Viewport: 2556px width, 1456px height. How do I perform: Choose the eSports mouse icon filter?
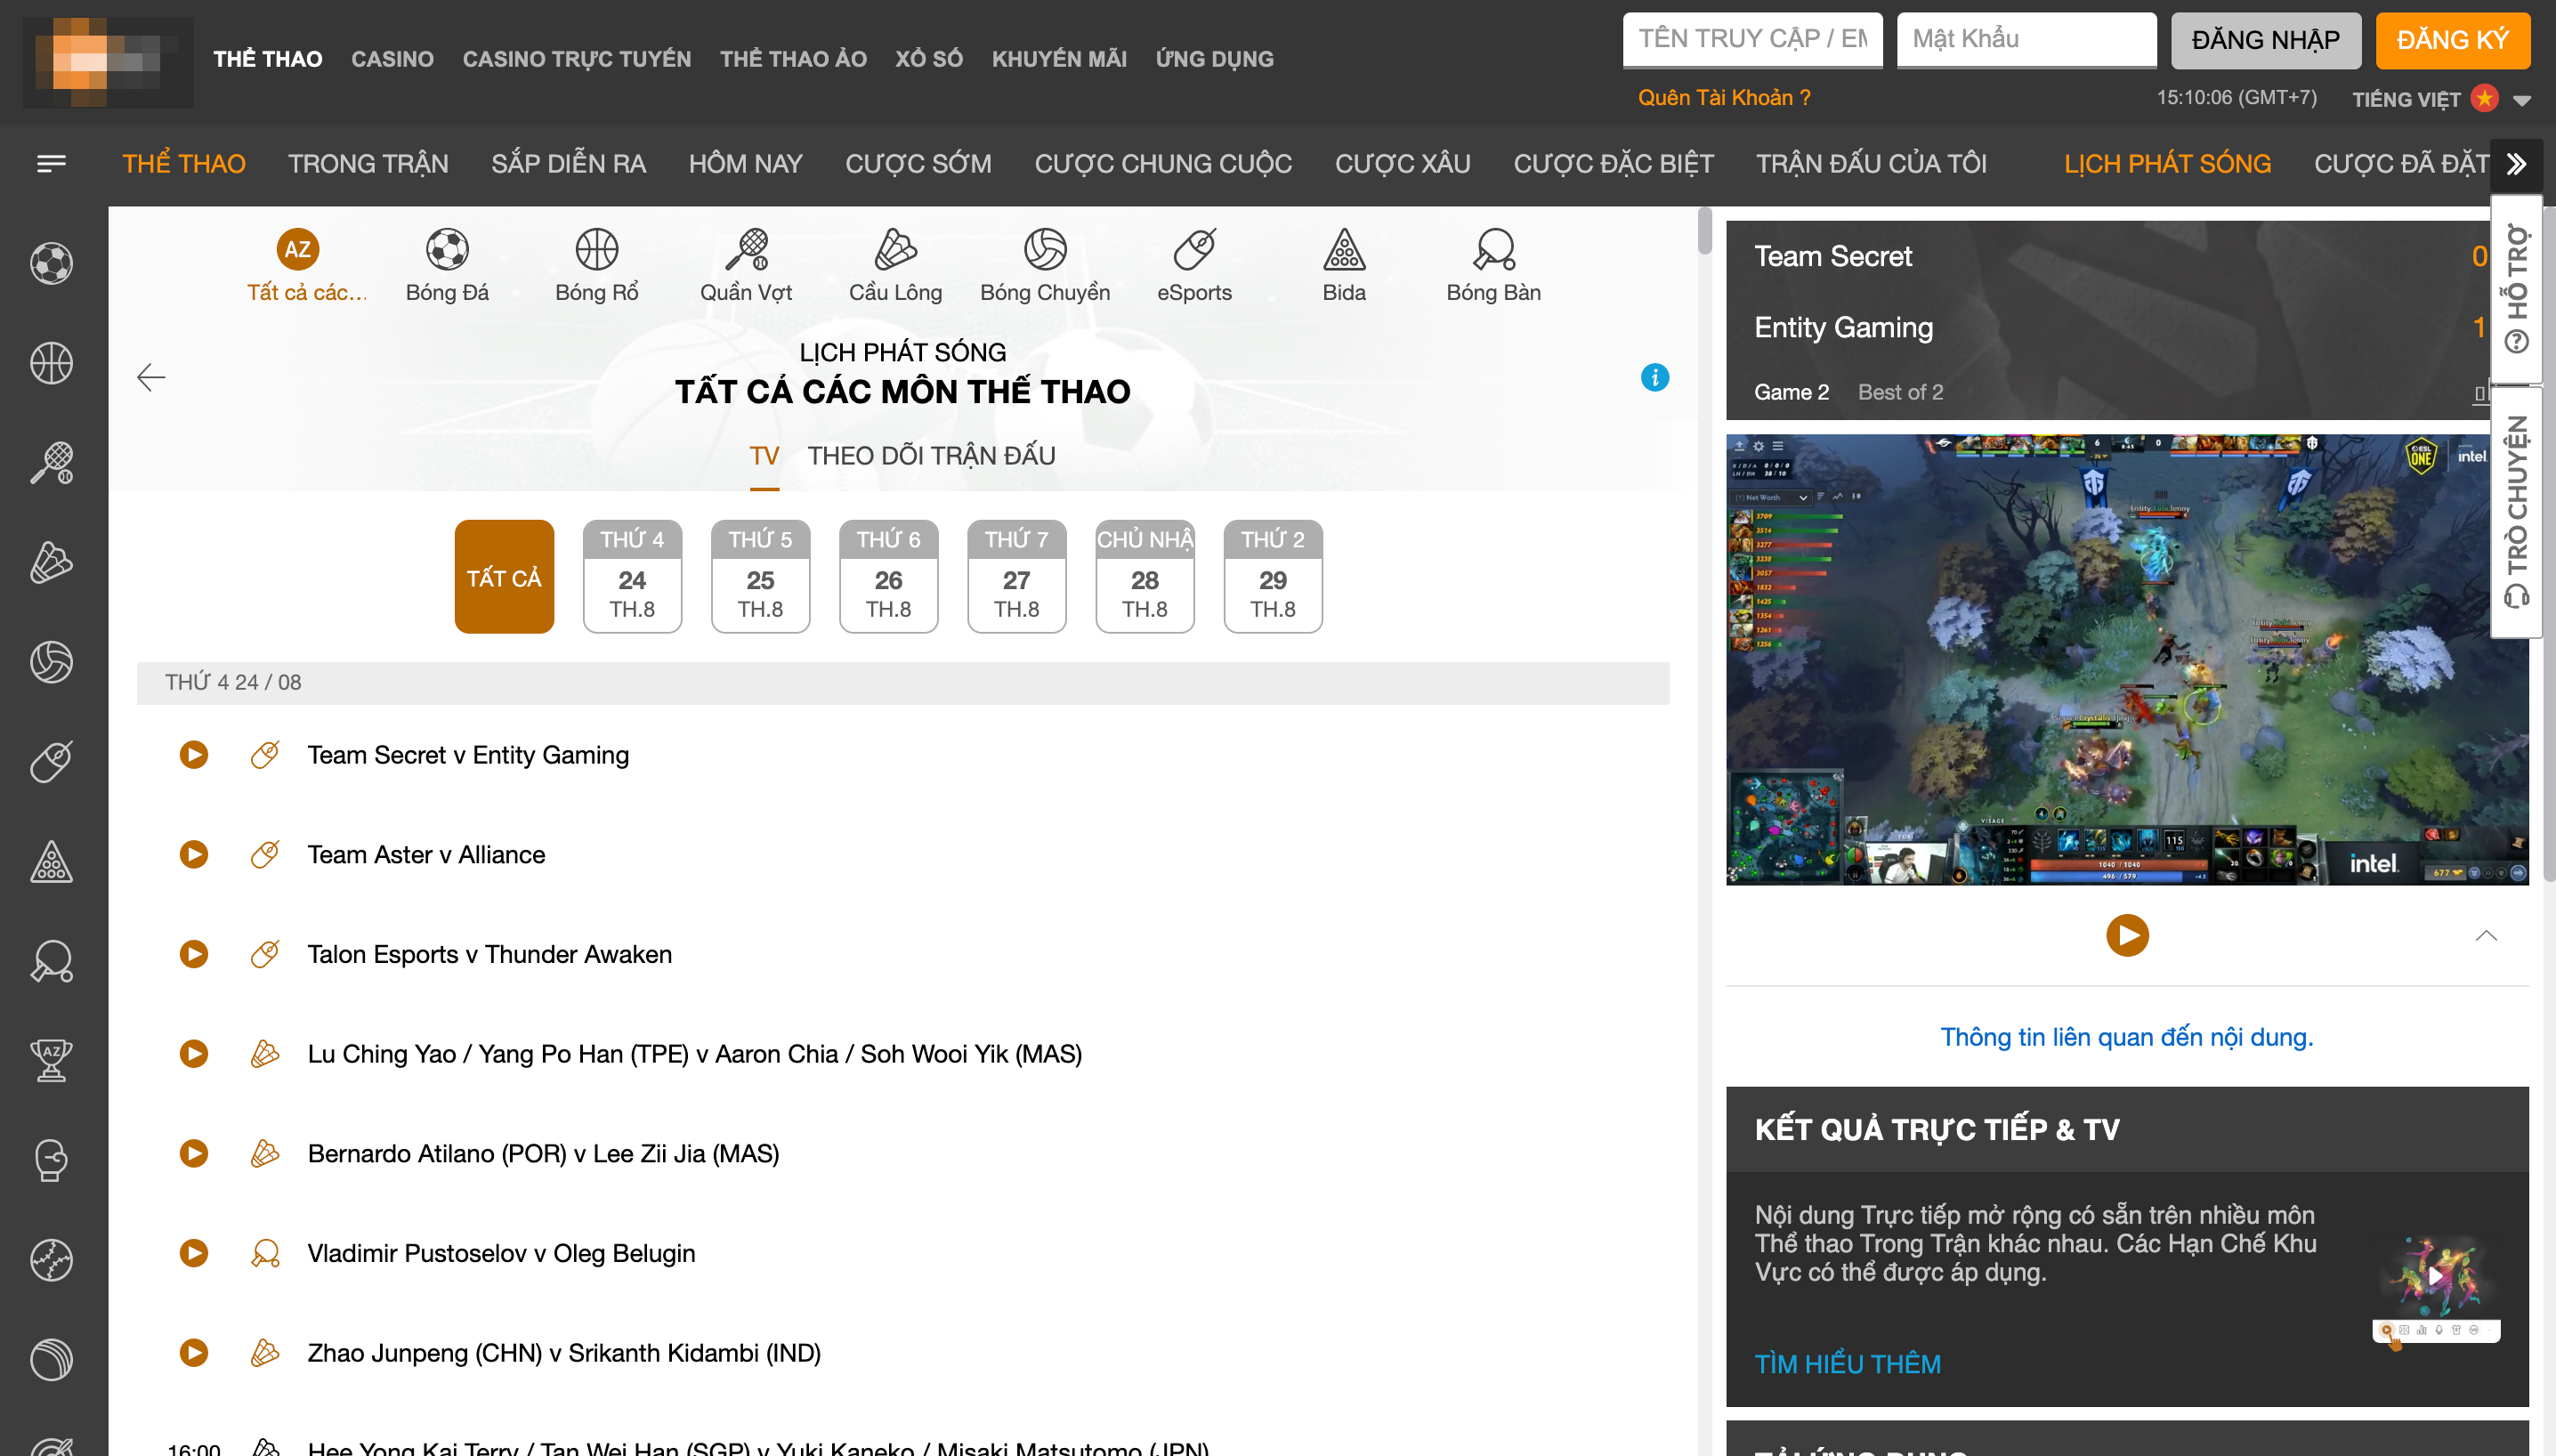pyautogui.click(x=1194, y=250)
